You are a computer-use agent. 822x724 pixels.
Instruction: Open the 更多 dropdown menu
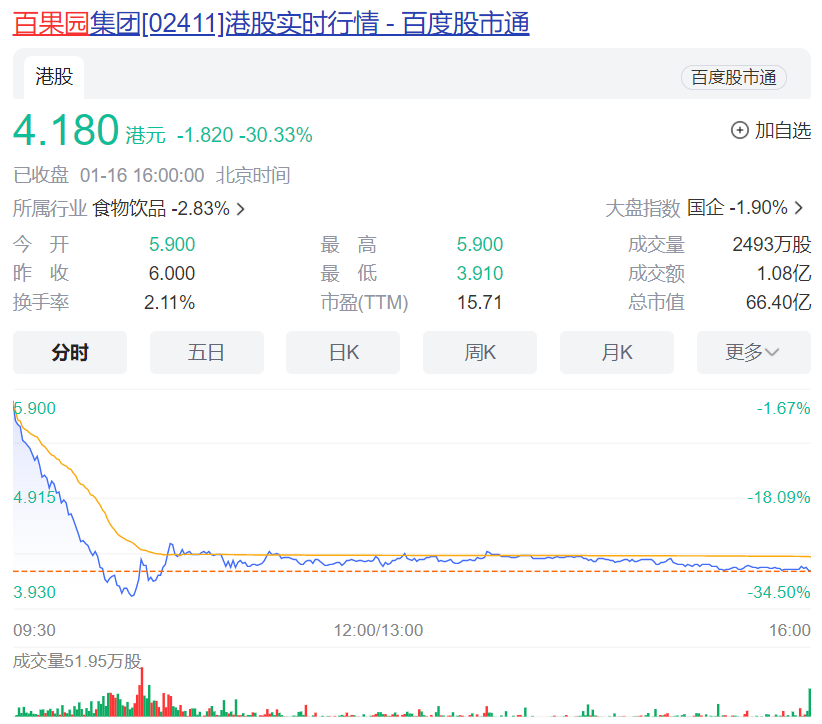(x=753, y=352)
